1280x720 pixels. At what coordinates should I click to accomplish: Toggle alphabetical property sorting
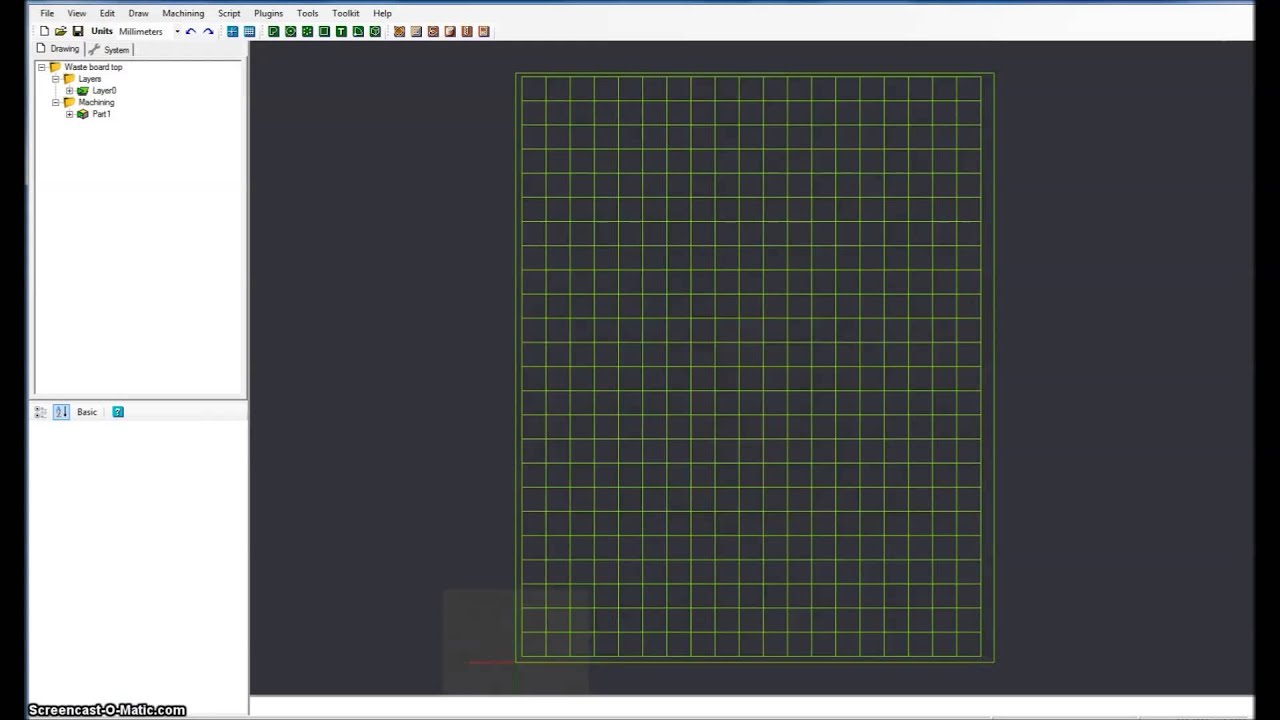coord(61,412)
